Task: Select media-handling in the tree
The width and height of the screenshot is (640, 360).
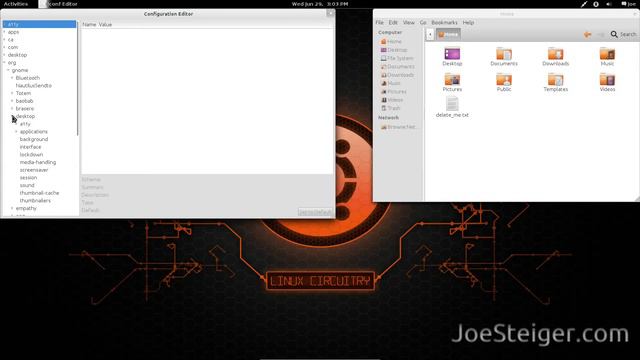Action: (x=38, y=162)
